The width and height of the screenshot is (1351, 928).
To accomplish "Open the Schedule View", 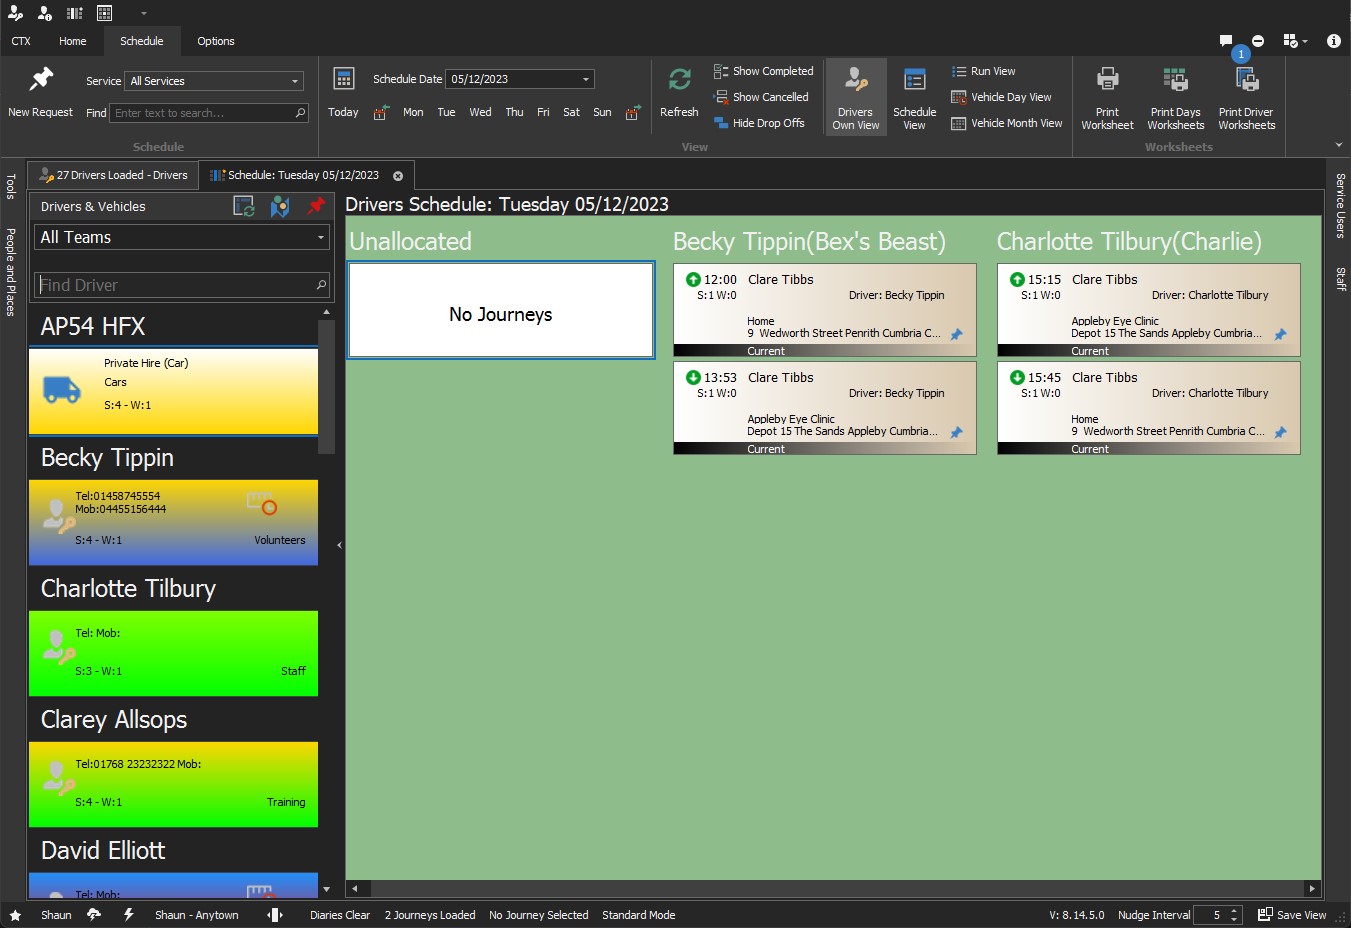I will pyautogui.click(x=914, y=97).
